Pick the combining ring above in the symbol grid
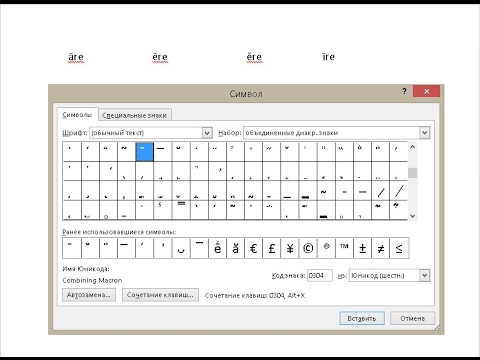480x360 pixels. pyautogui.click(x=253, y=152)
